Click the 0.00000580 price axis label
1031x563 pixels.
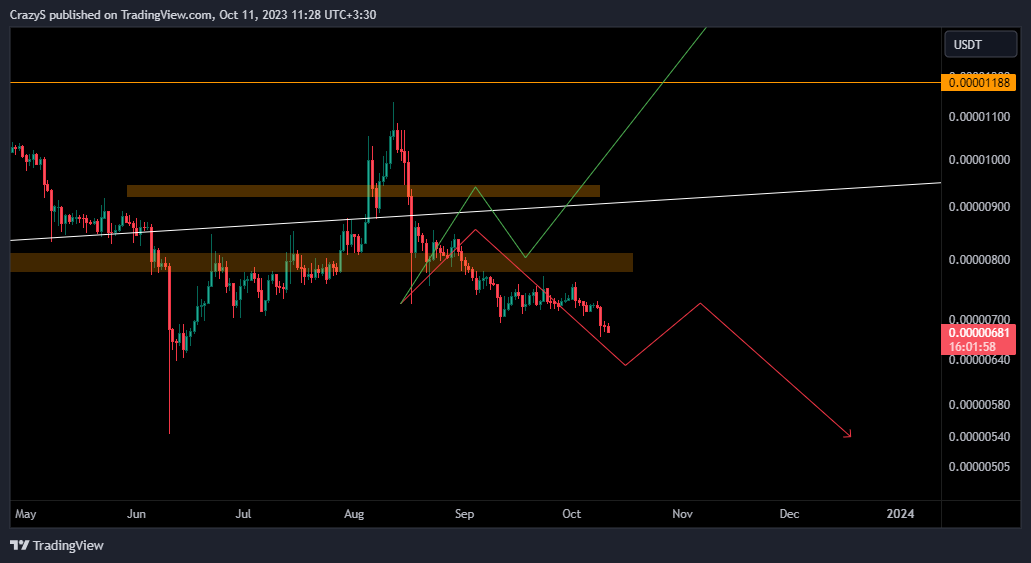[978, 404]
